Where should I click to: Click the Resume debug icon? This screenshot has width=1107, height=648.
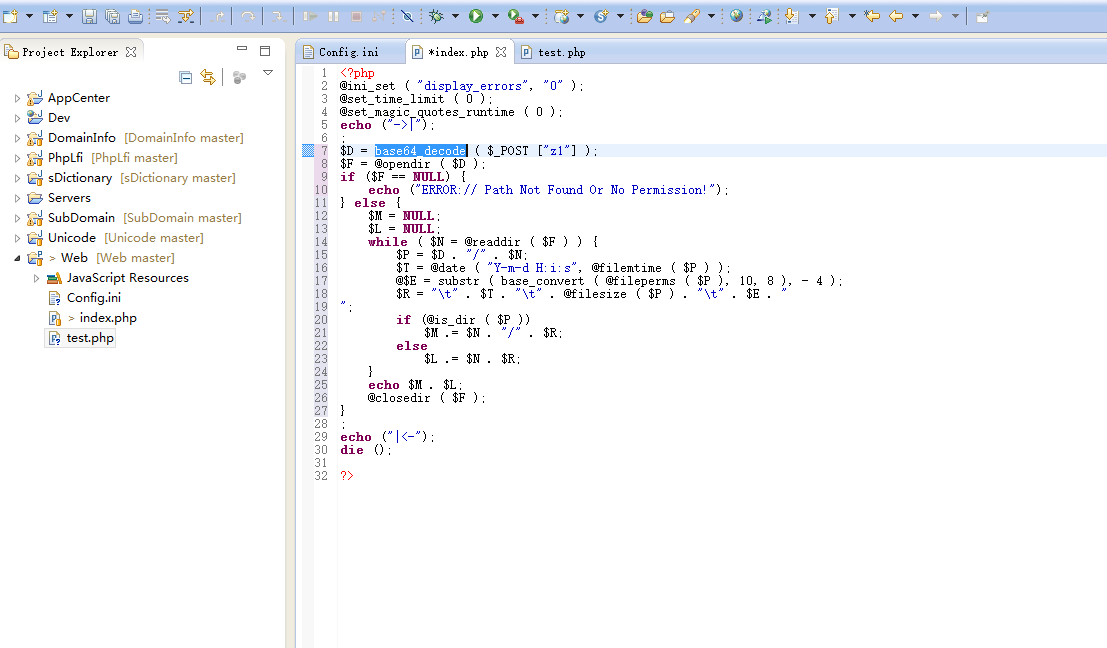pyautogui.click(x=309, y=16)
